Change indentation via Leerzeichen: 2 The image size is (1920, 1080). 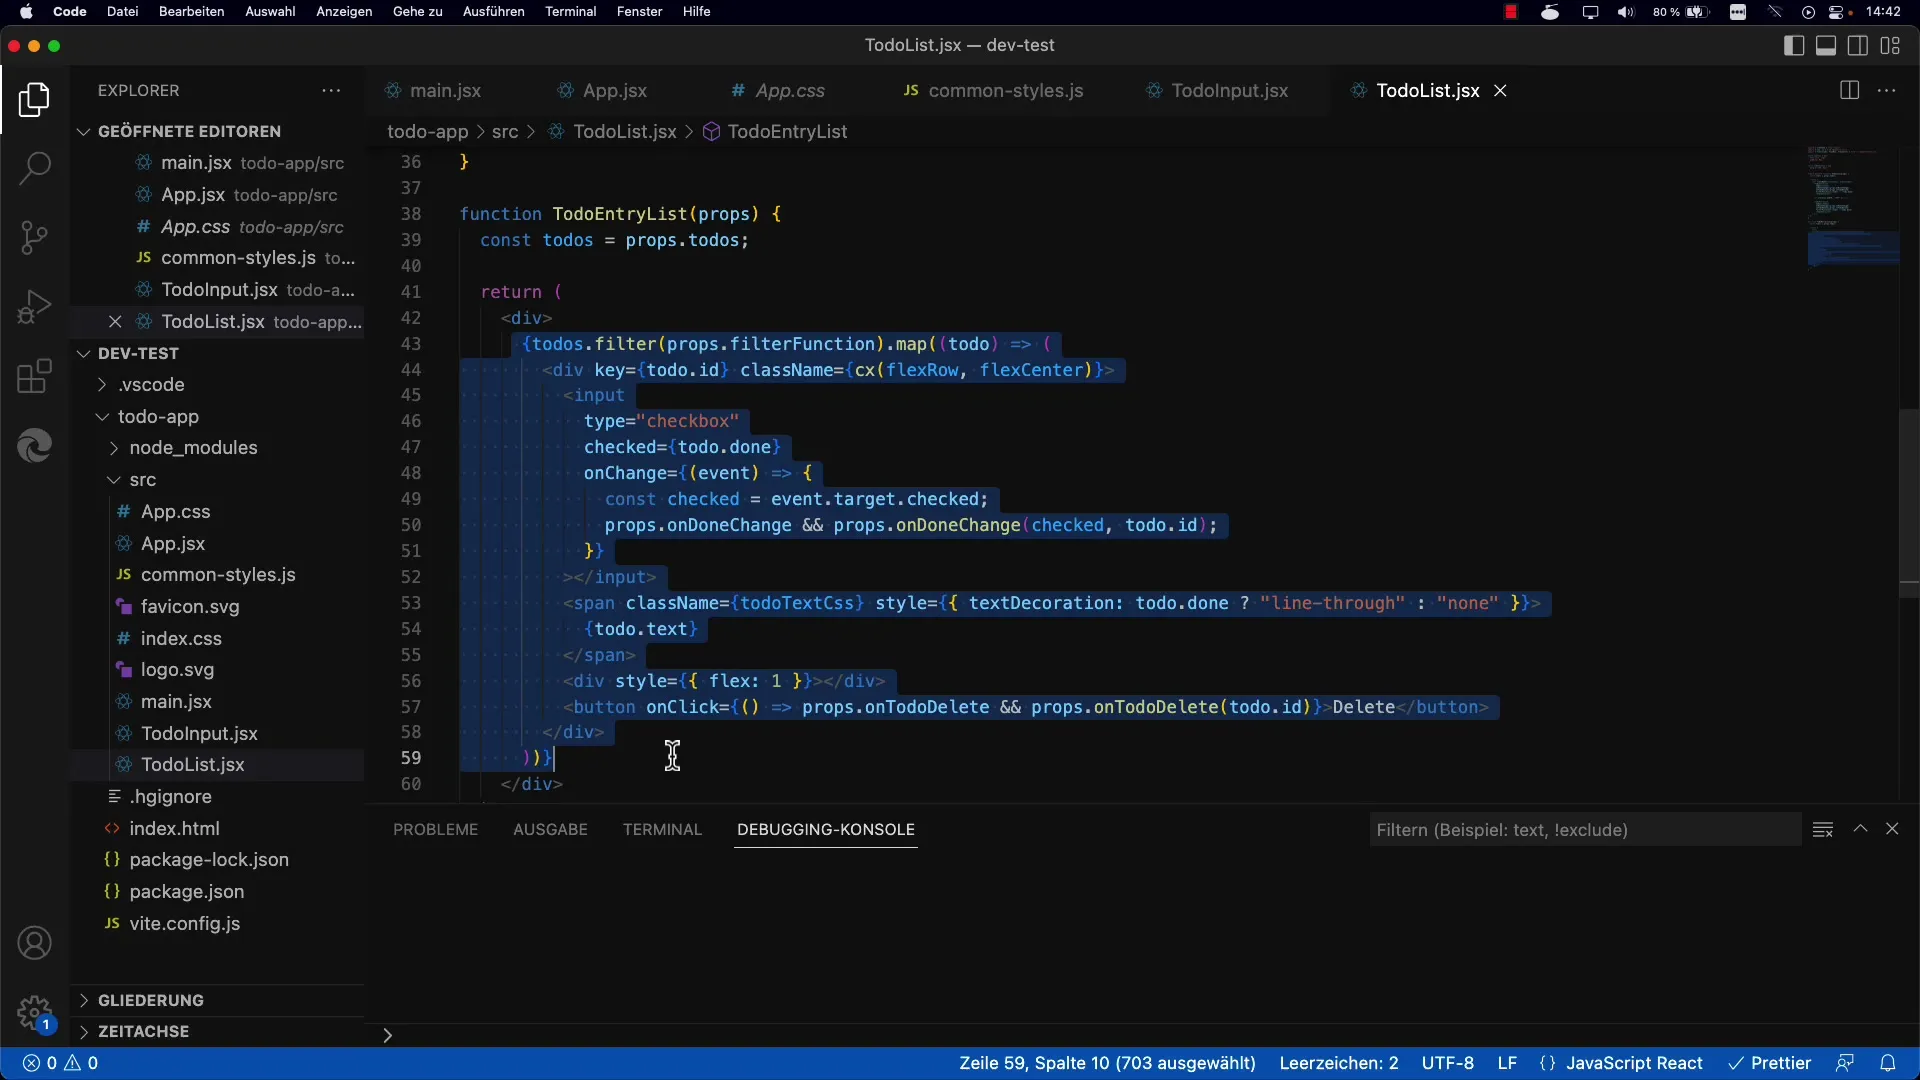tap(1339, 1063)
